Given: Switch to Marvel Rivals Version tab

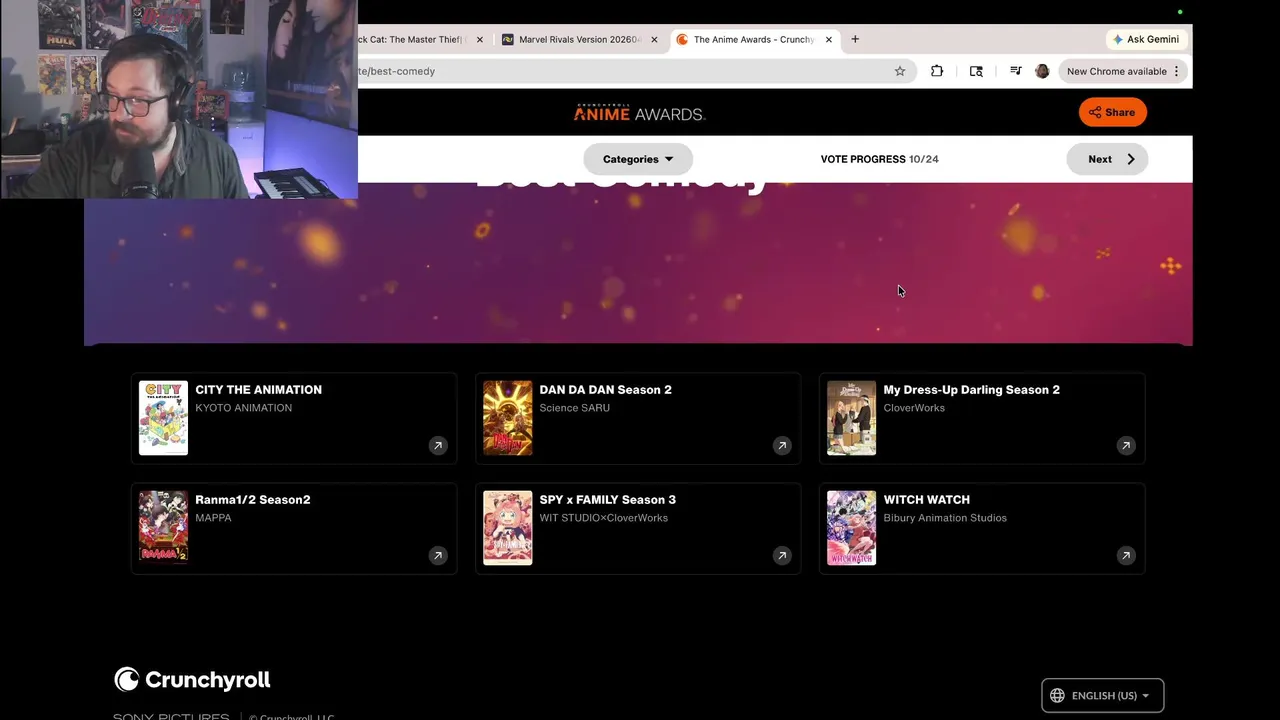Looking at the screenshot, I should click(580, 40).
